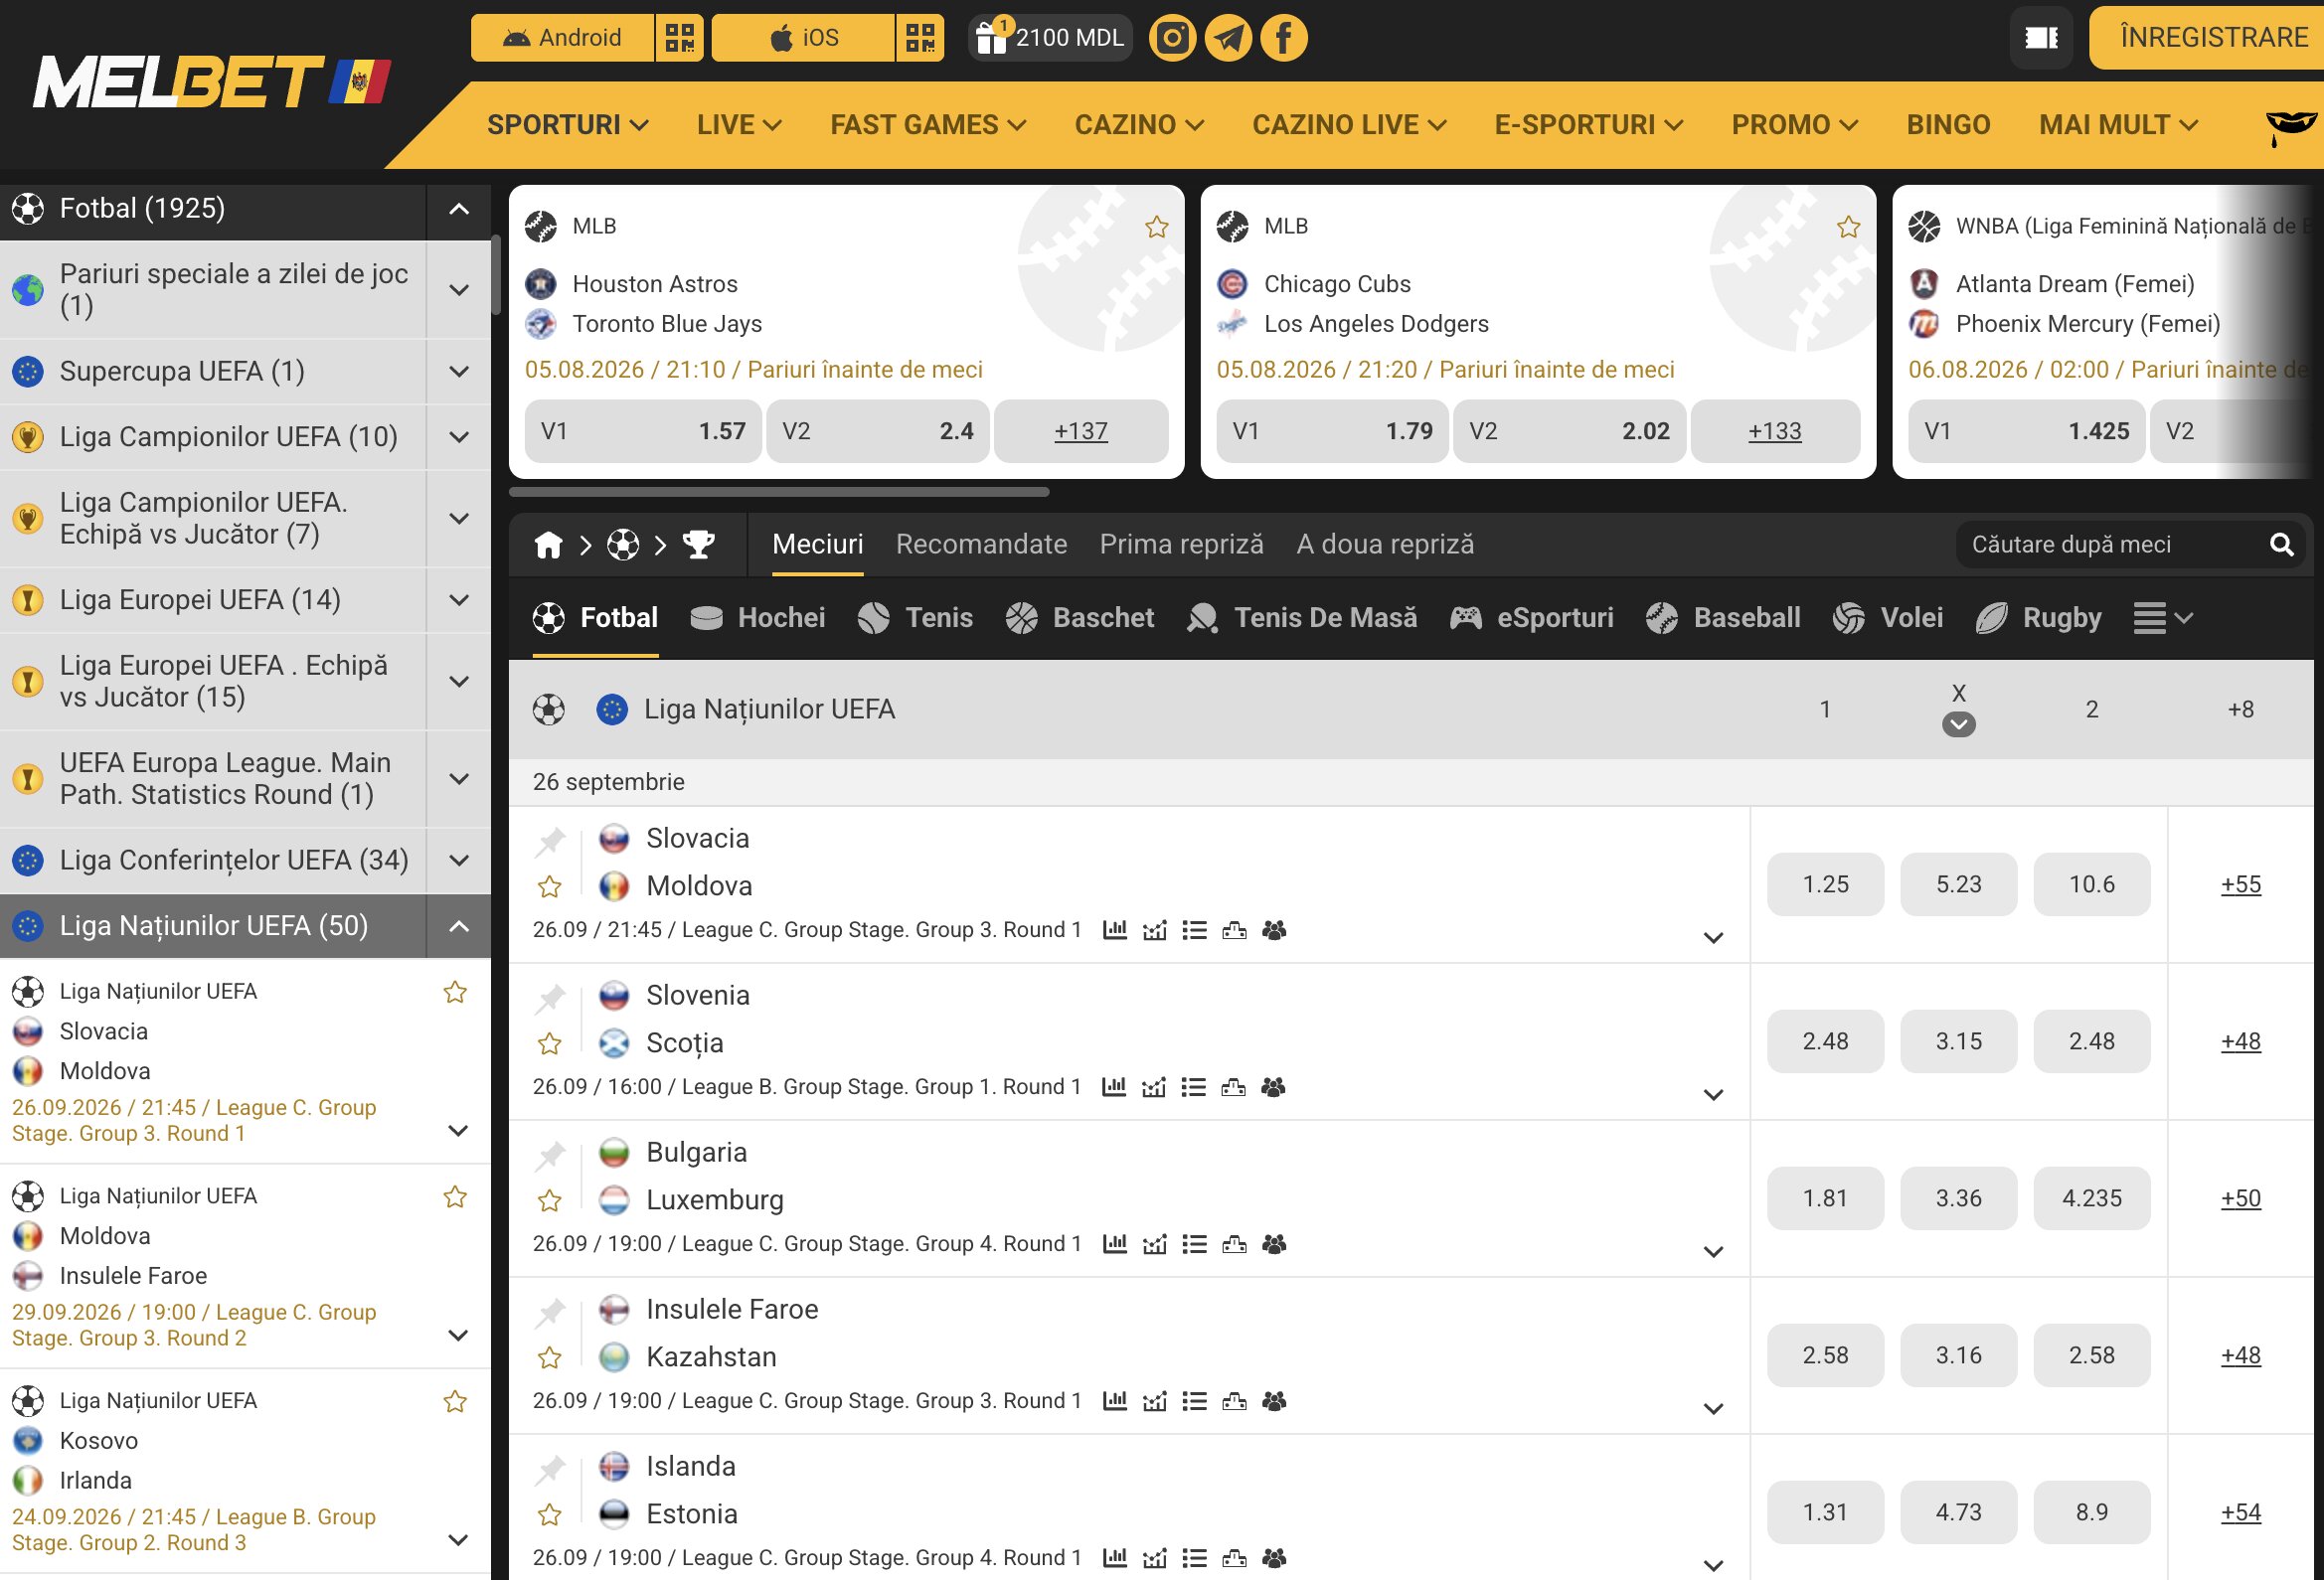Click the featured cards horizontal scrollbar

point(779,492)
